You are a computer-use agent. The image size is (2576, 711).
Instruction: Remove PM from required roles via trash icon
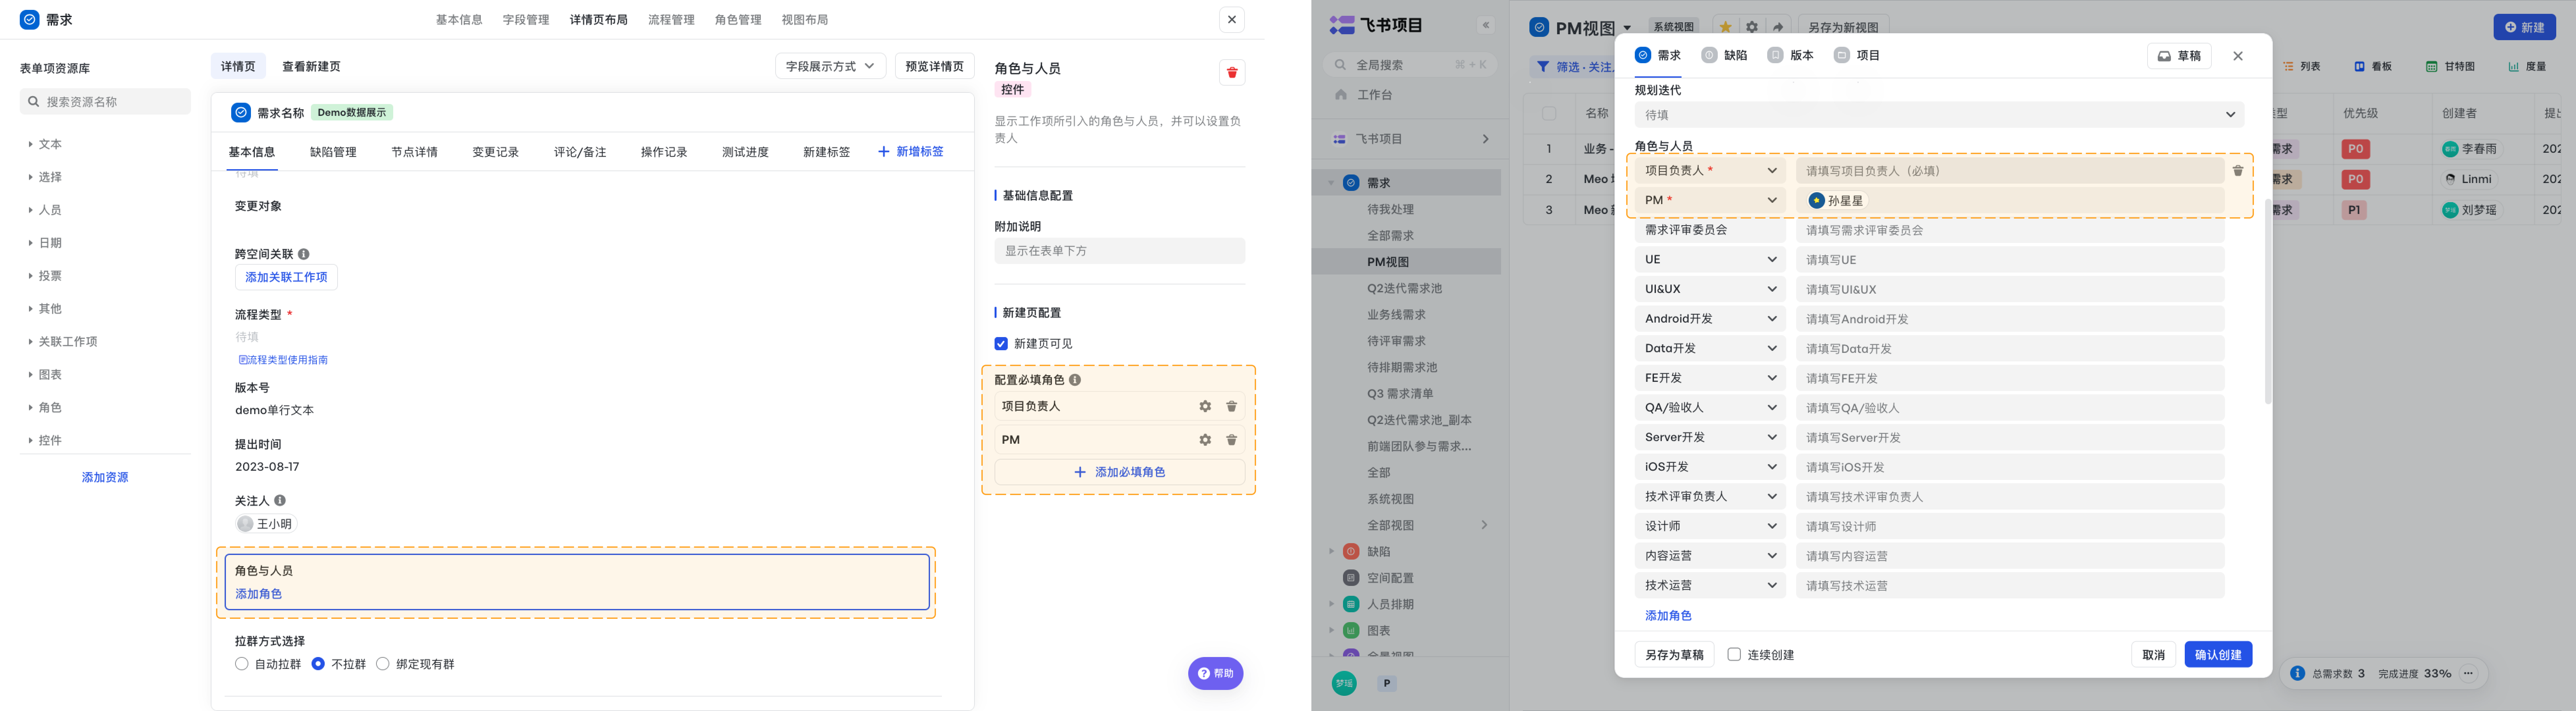1232,440
